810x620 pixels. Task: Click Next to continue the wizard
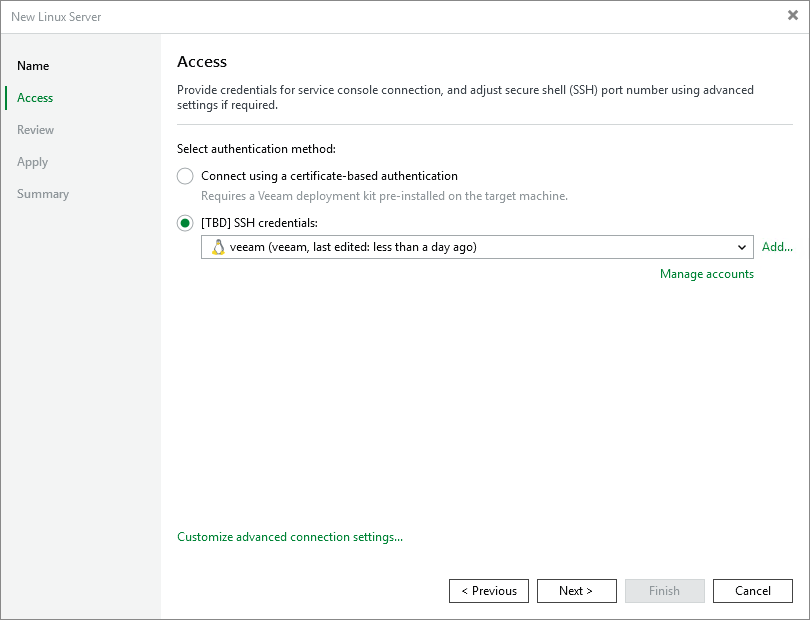pyautogui.click(x=576, y=591)
